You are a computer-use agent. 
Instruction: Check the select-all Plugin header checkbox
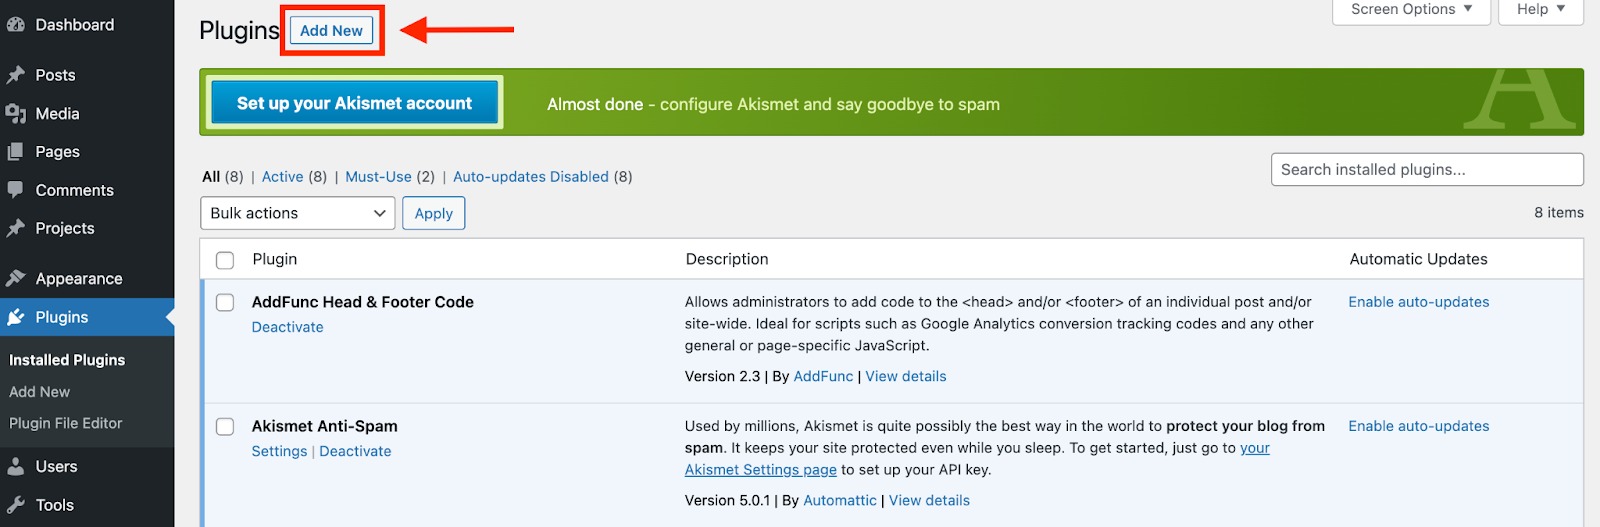[x=225, y=260]
